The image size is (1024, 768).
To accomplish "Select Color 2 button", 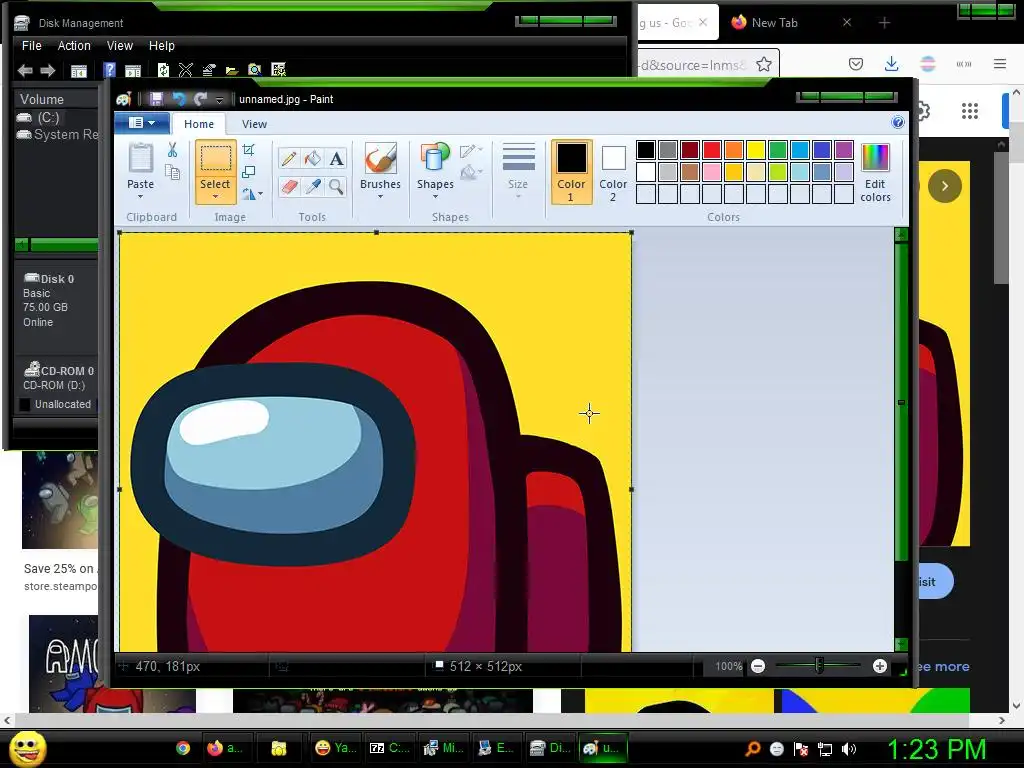I will coord(613,172).
